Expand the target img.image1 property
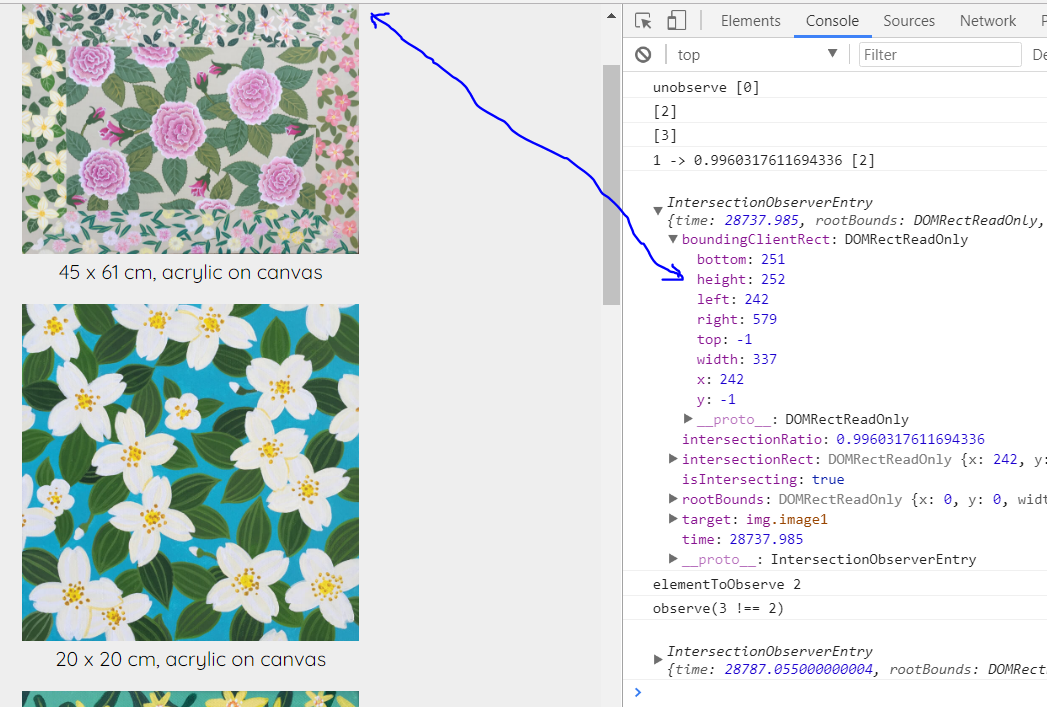1047x707 pixels. [x=673, y=519]
